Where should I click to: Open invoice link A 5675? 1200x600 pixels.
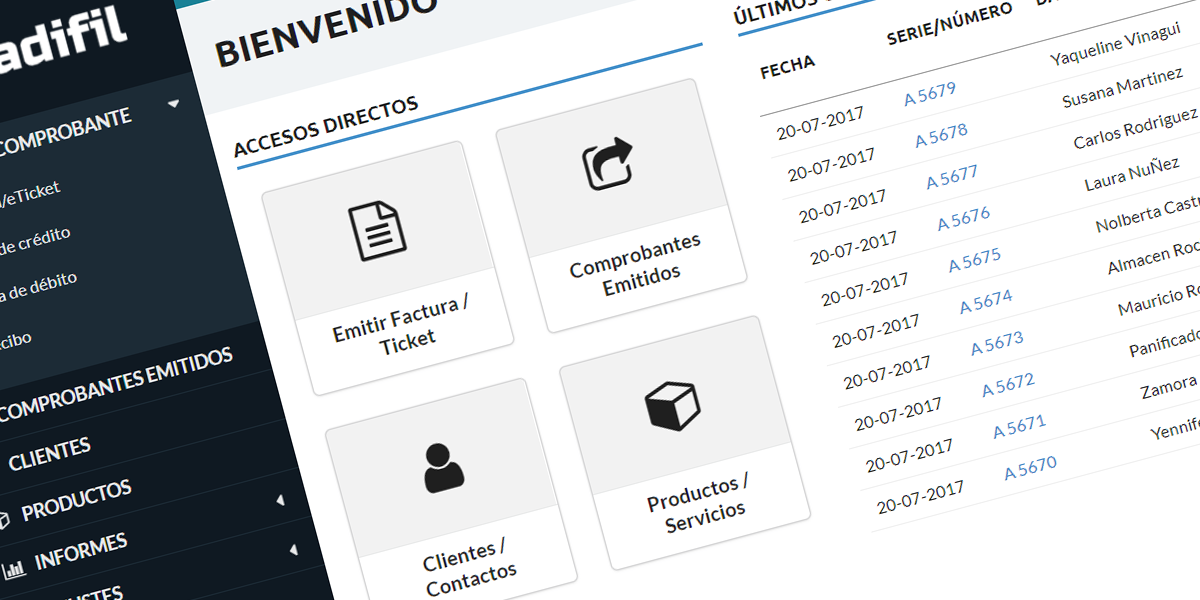click(975, 260)
